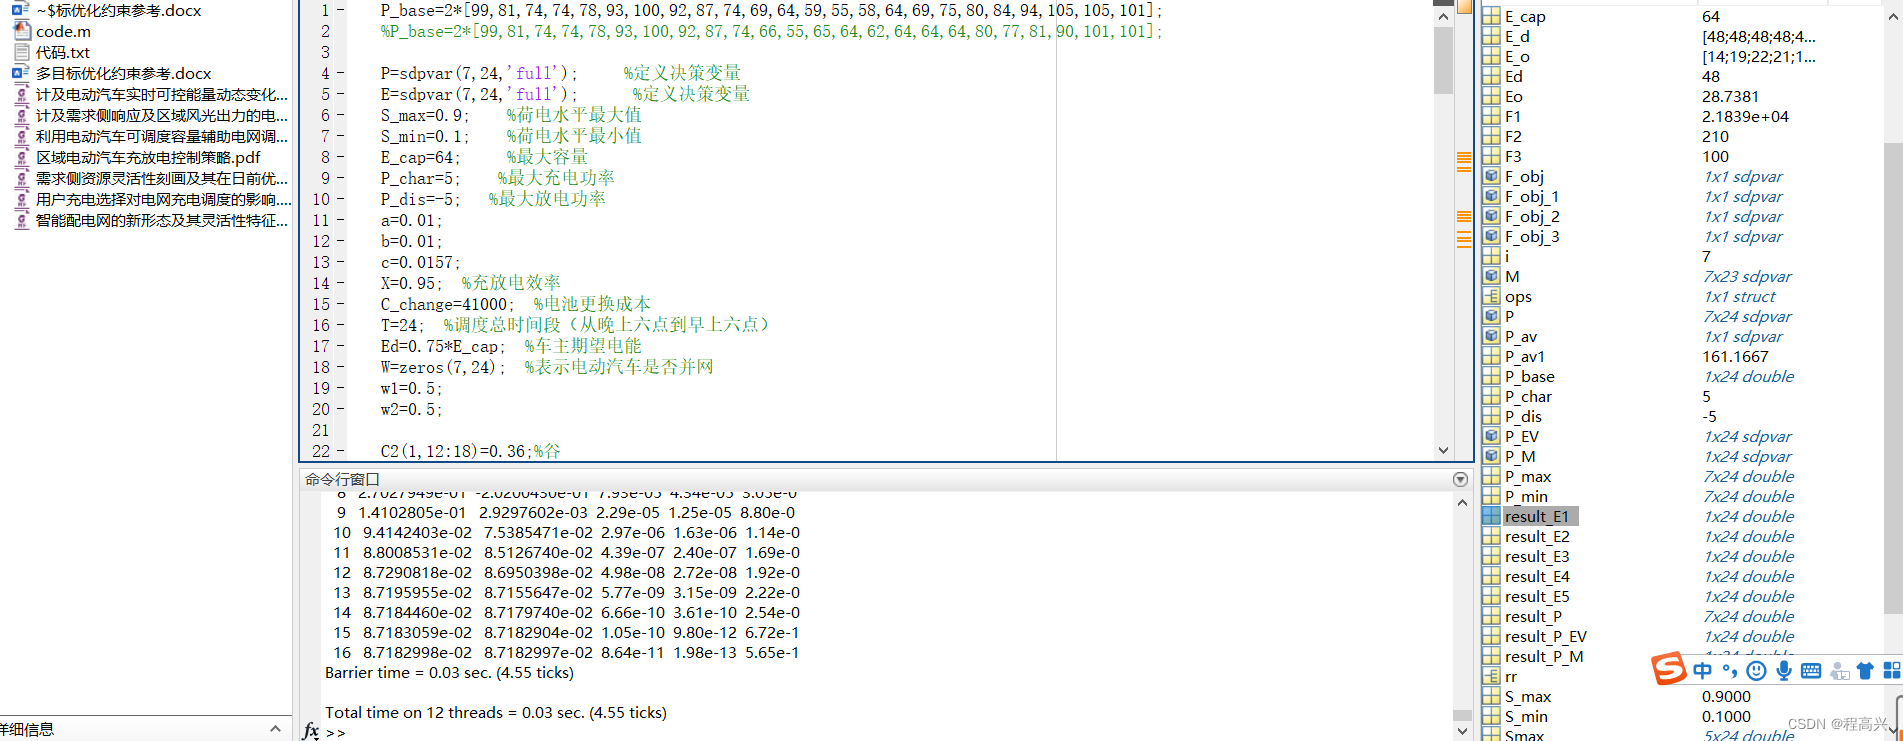This screenshot has height=741, width=1903.
Task: Click fx function browser icon
Action: (311, 731)
